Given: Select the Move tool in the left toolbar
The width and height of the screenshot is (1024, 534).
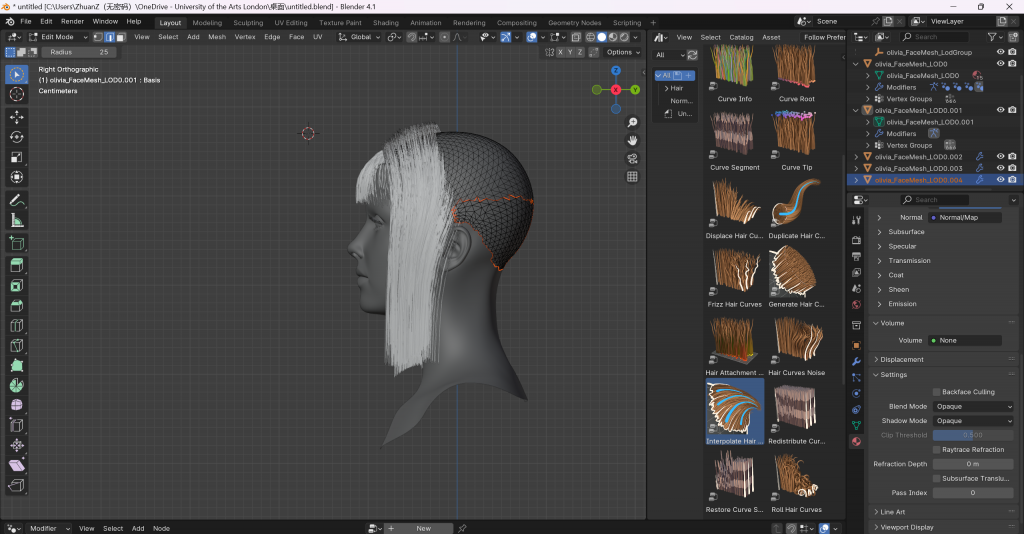Looking at the screenshot, I should click(17, 117).
